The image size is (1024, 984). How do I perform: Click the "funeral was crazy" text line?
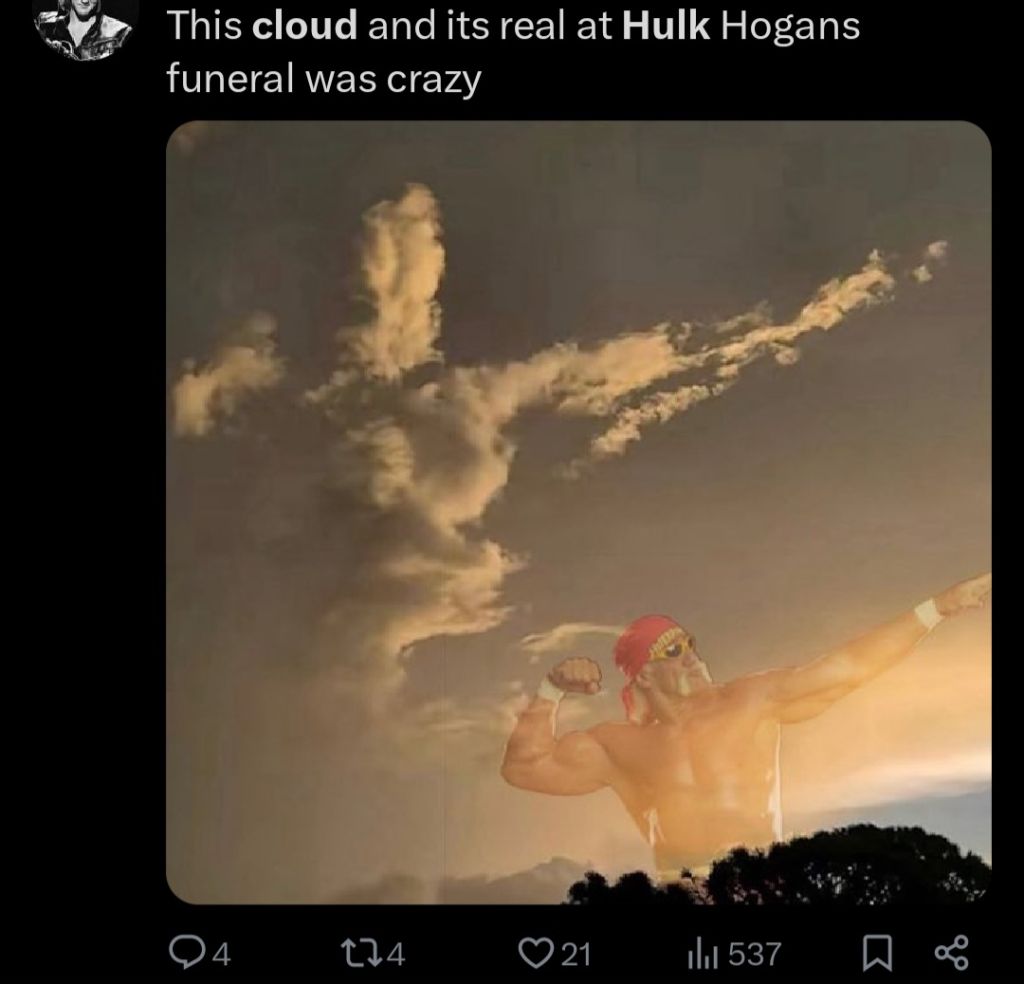[324, 80]
